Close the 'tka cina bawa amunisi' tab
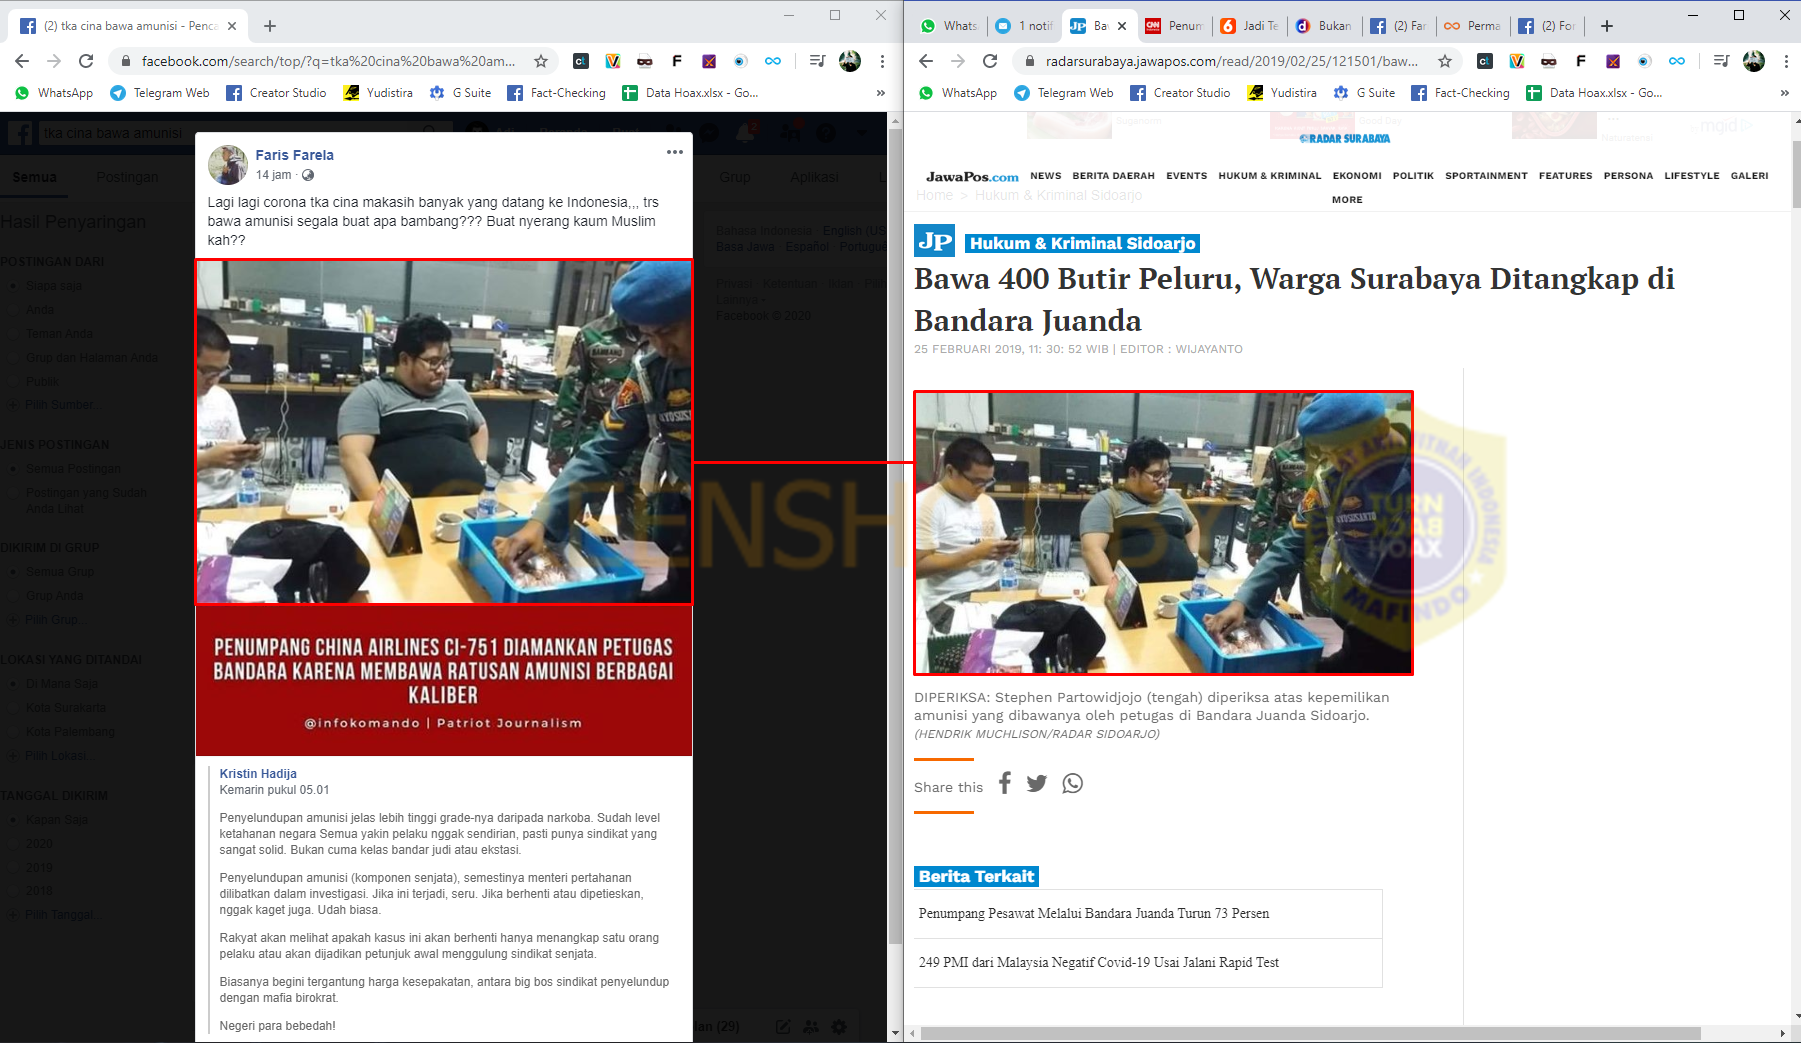This screenshot has height=1043, width=1801. point(232,26)
